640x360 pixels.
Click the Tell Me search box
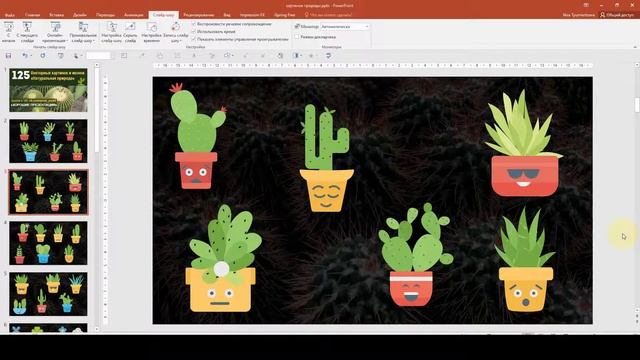click(329, 15)
